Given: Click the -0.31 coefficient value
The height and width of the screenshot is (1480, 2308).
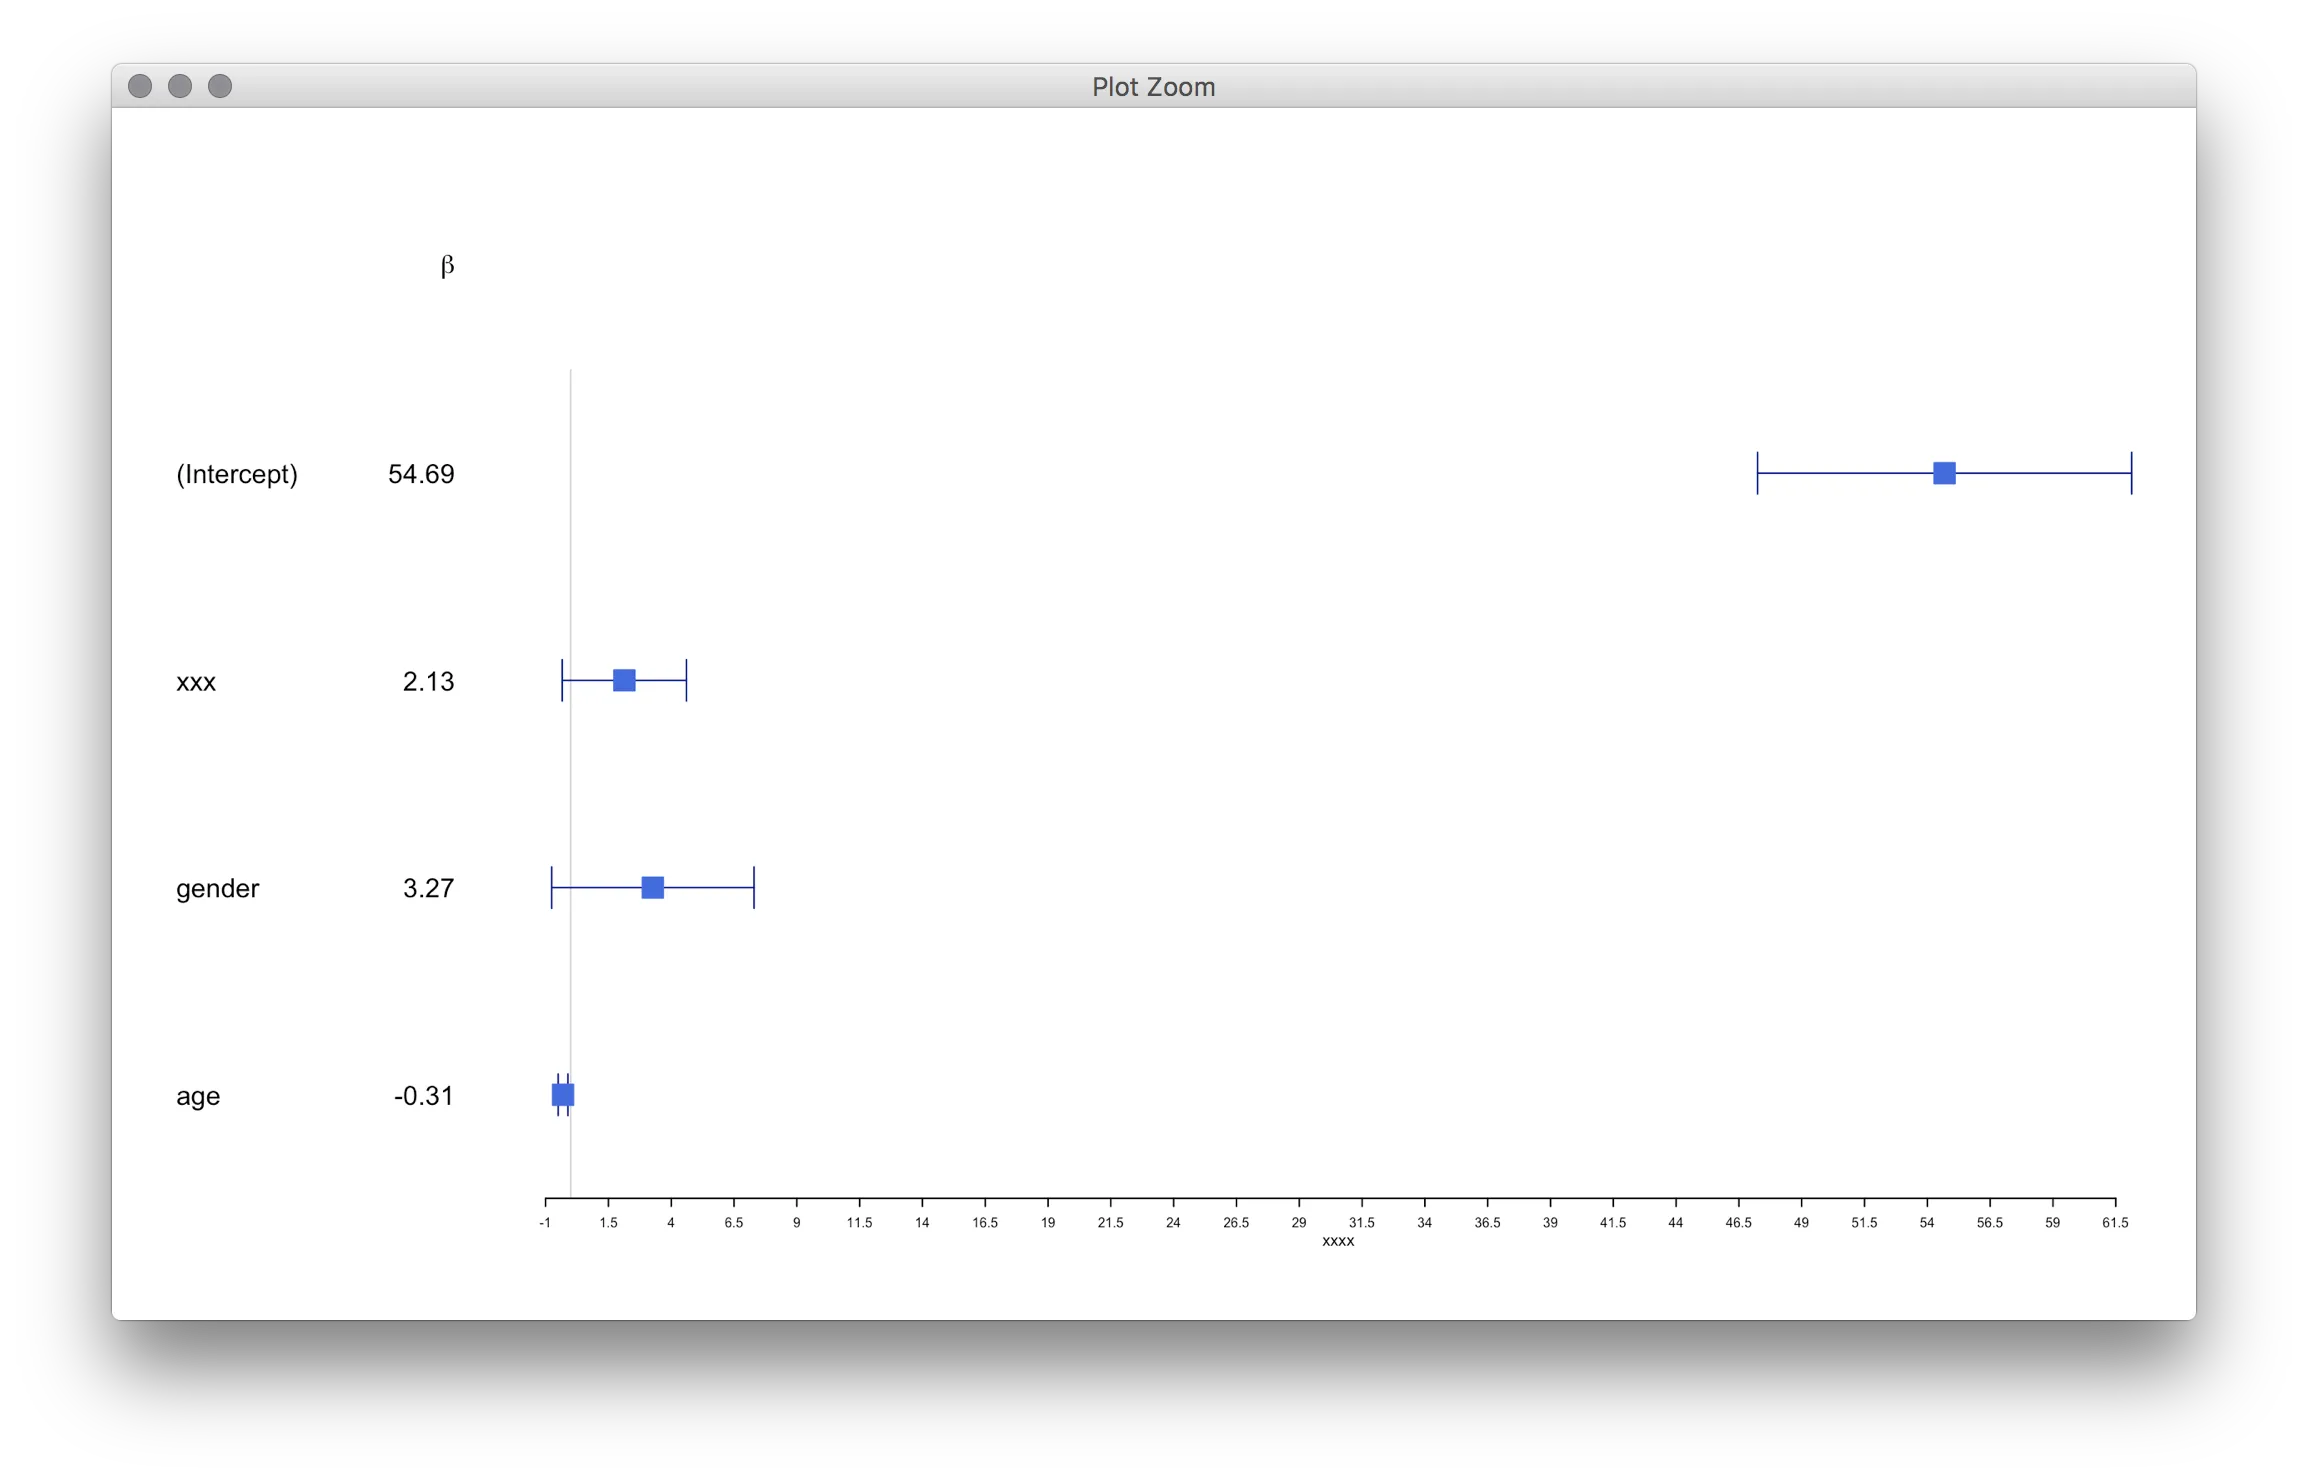Looking at the screenshot, I should tap(423, 1096).
